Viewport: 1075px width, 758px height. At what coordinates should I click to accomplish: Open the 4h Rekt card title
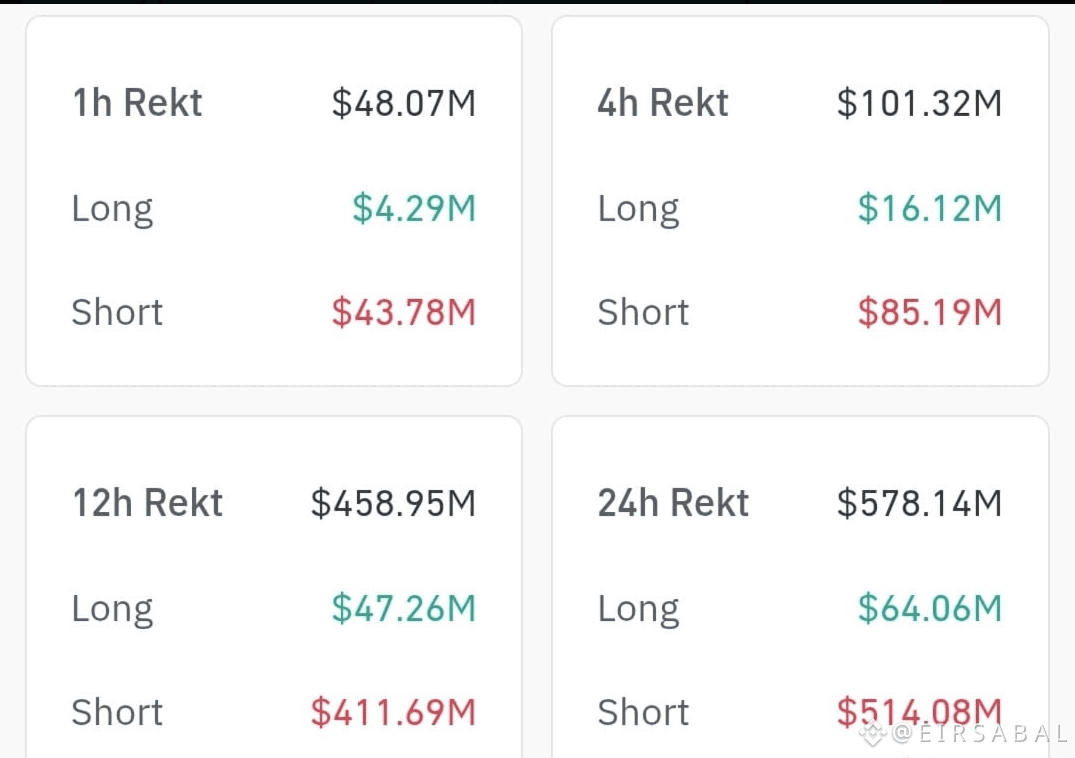coord(663,103)
